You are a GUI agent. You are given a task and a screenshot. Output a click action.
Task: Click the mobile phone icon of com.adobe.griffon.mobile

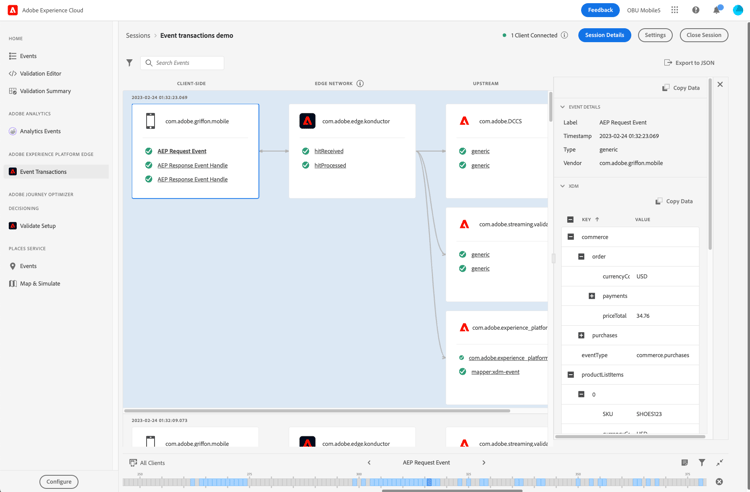coord(150,121)
